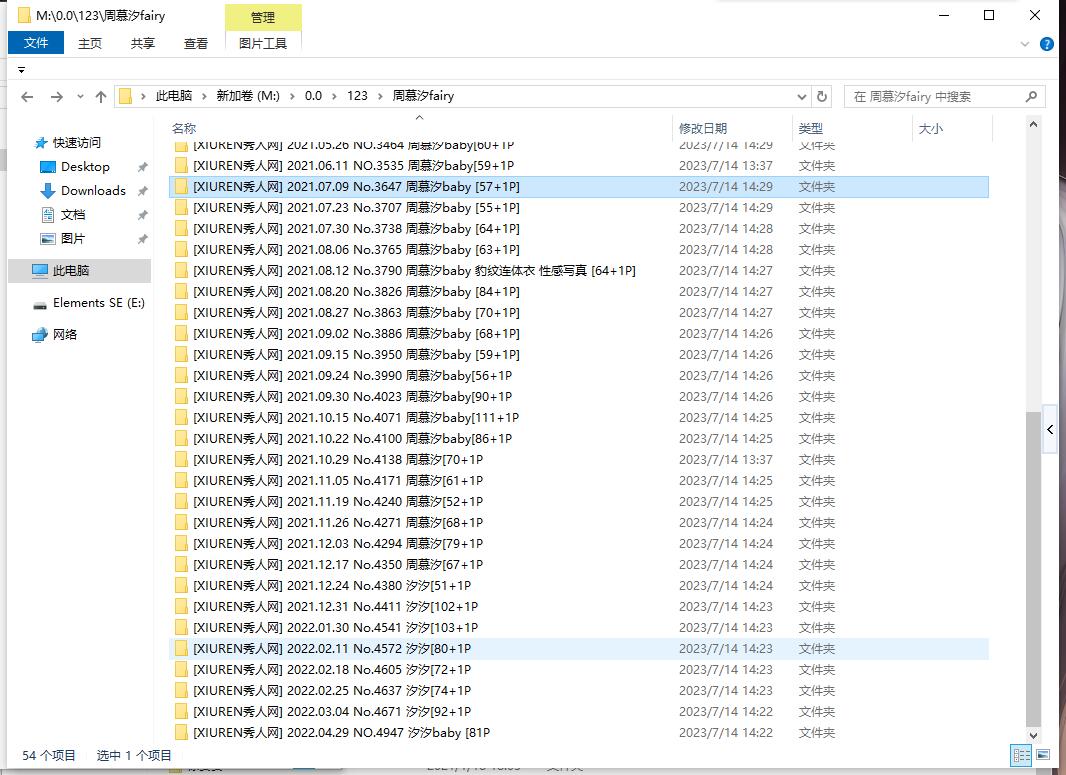This screenshot has height=775, width=1066.
Task: Open the 文件 menu tab
Action: point(36,43)
